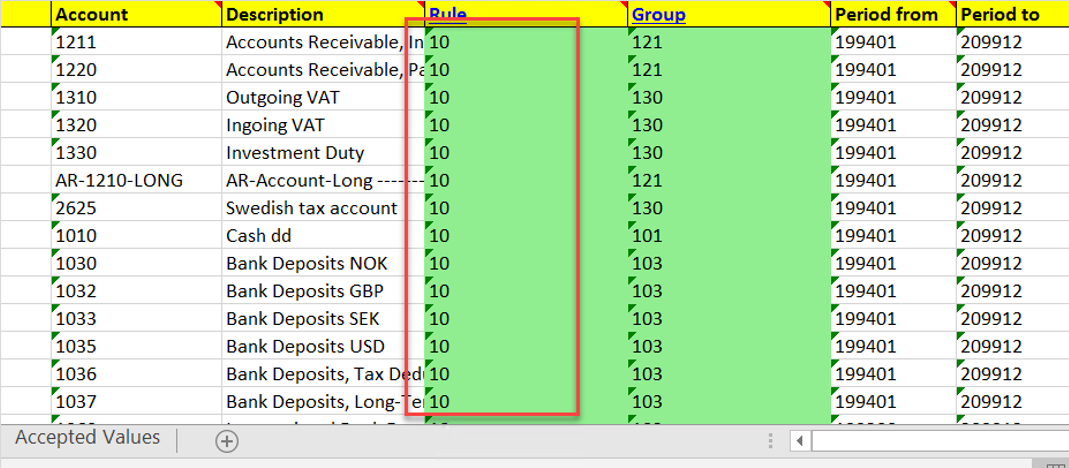Select the Account column header
The width and height of the screenshot is (1069, 468).
(136, 14)
